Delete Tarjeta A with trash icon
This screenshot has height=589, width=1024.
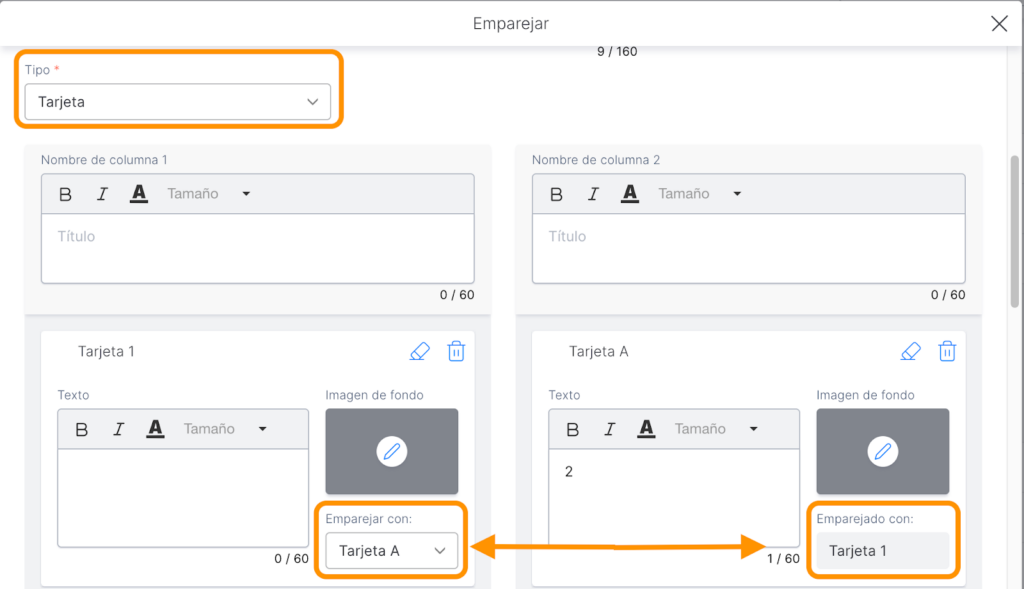[x=947, y=351]
